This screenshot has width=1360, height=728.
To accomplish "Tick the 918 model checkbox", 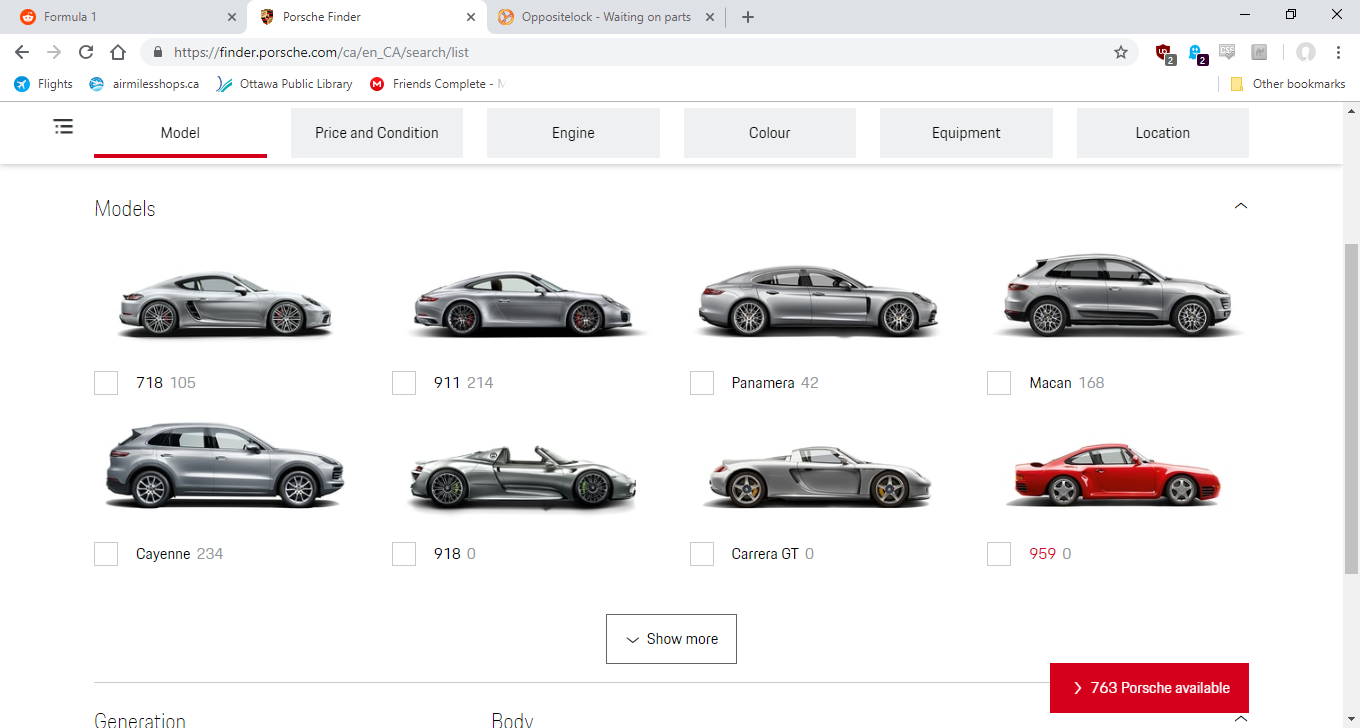I will point(404,554).
